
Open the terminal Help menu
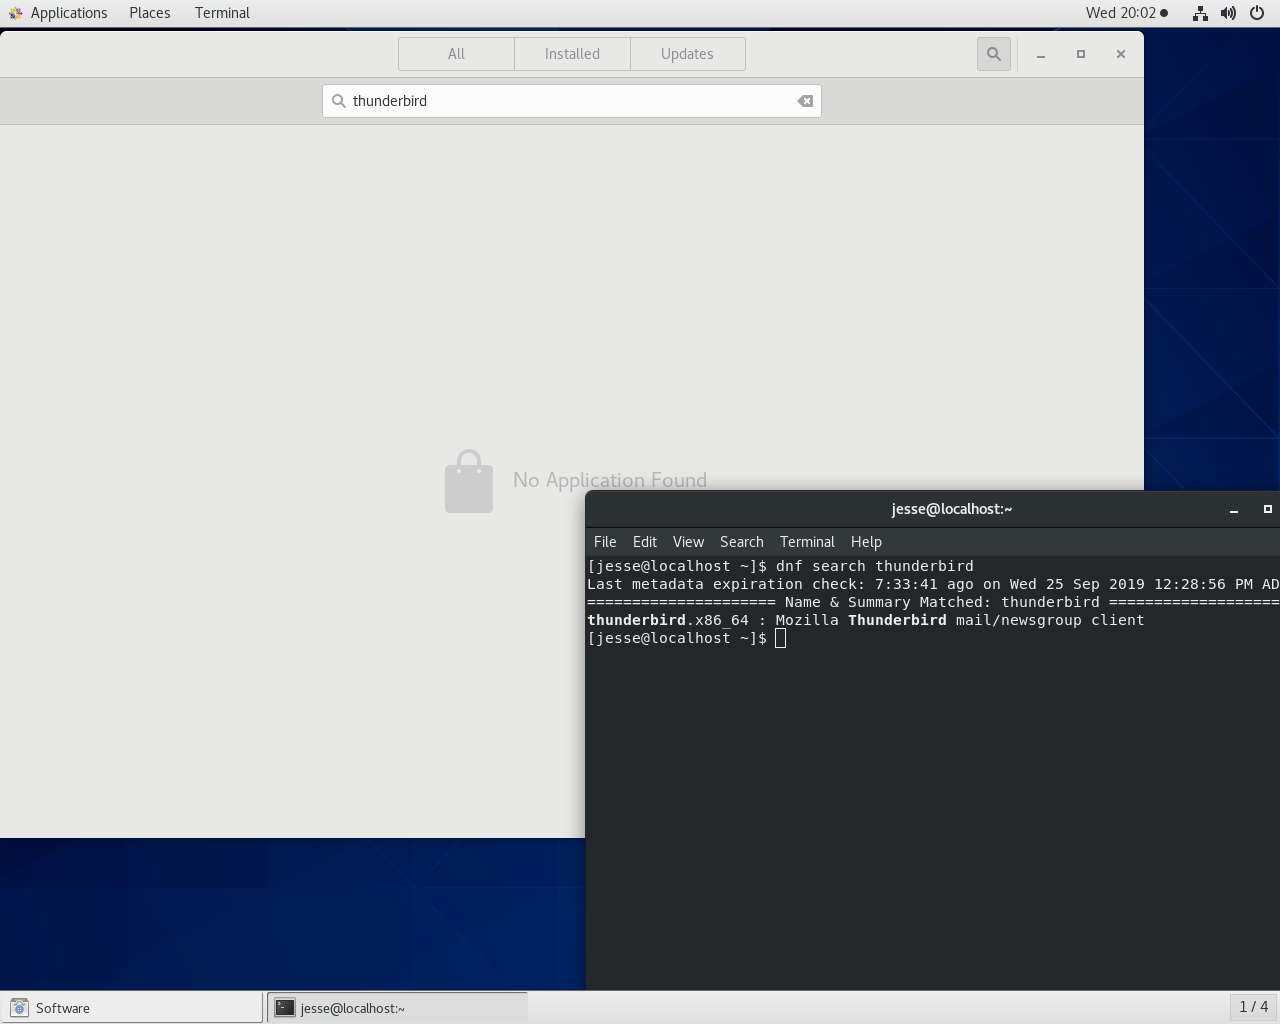click(866, 542)
